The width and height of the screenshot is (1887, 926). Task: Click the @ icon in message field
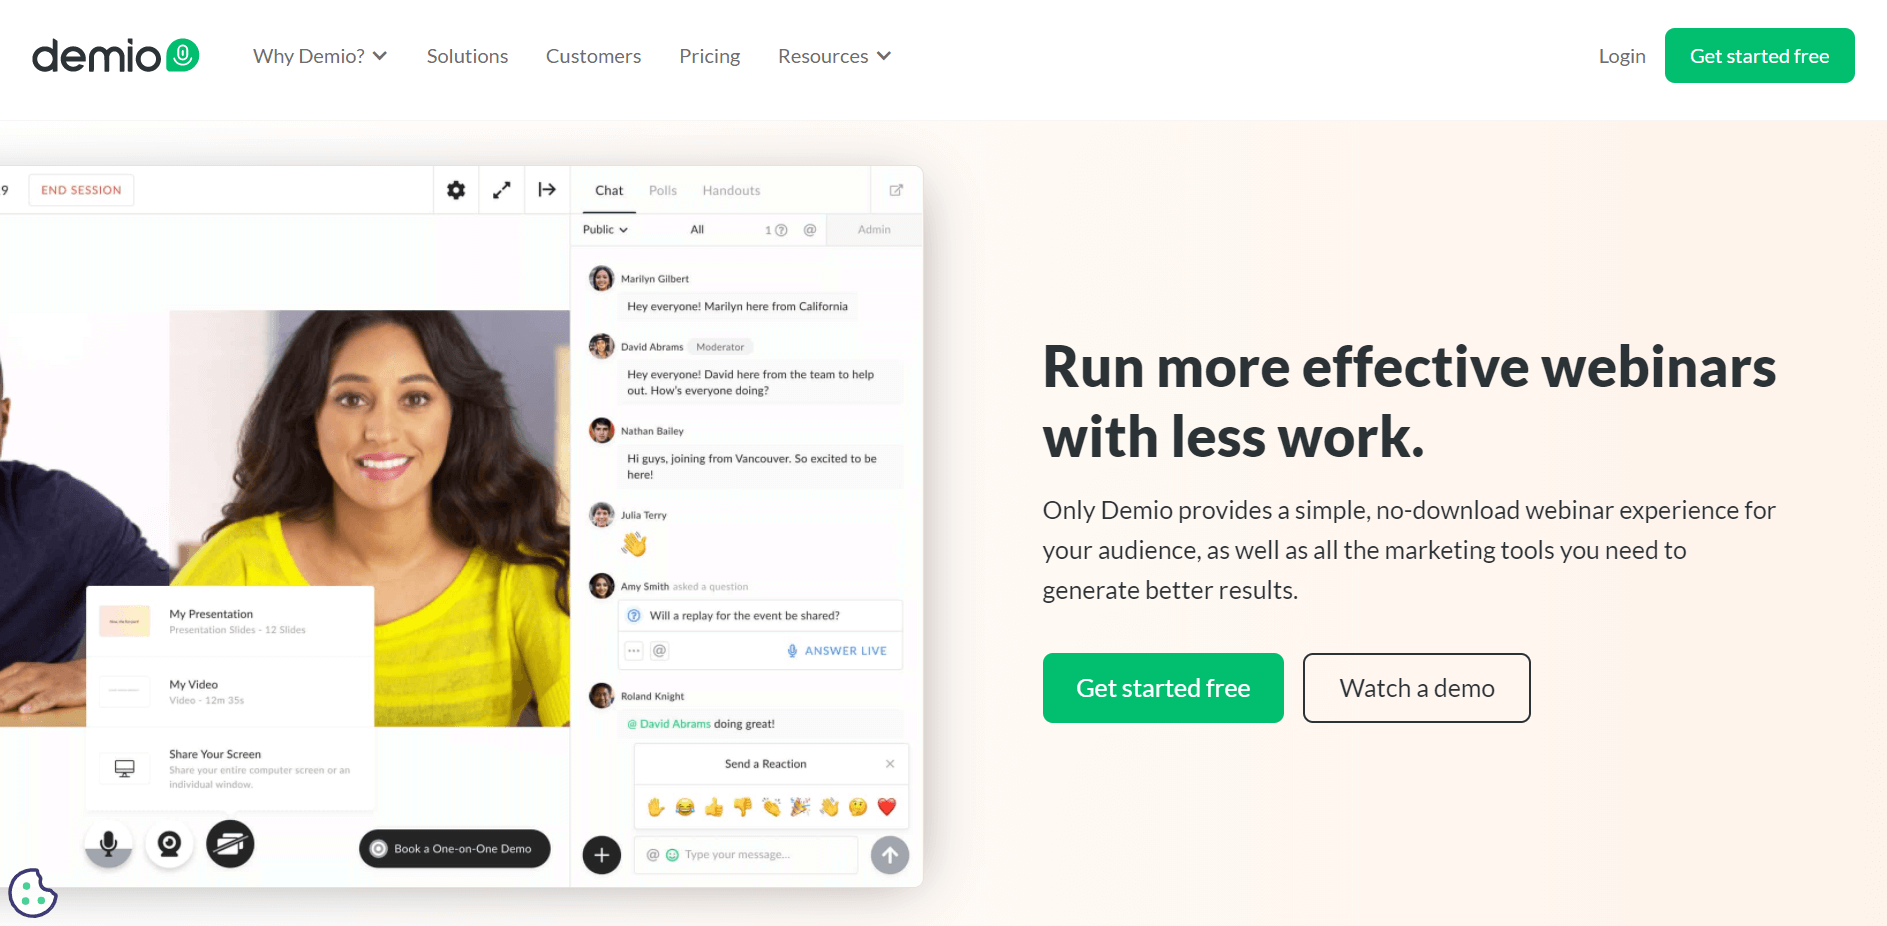[653, 855]
